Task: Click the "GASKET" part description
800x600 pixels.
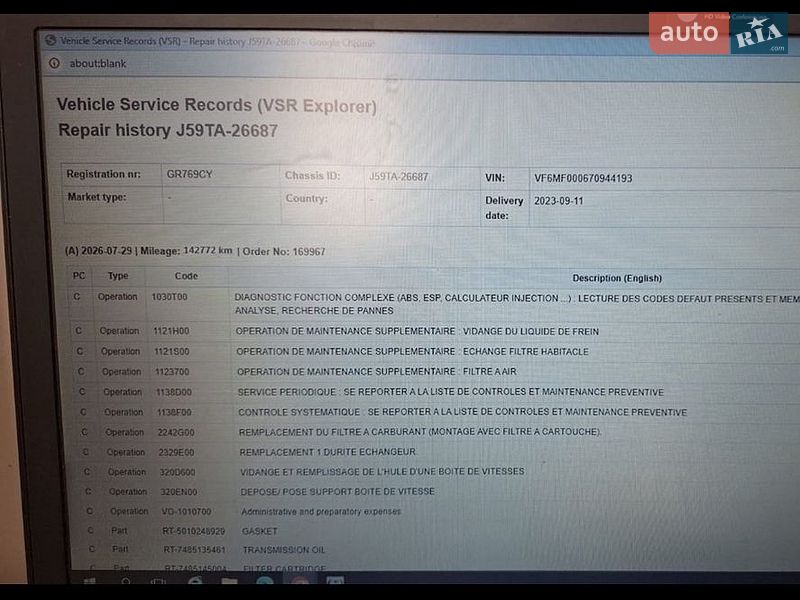Action: tap(260, 531)
